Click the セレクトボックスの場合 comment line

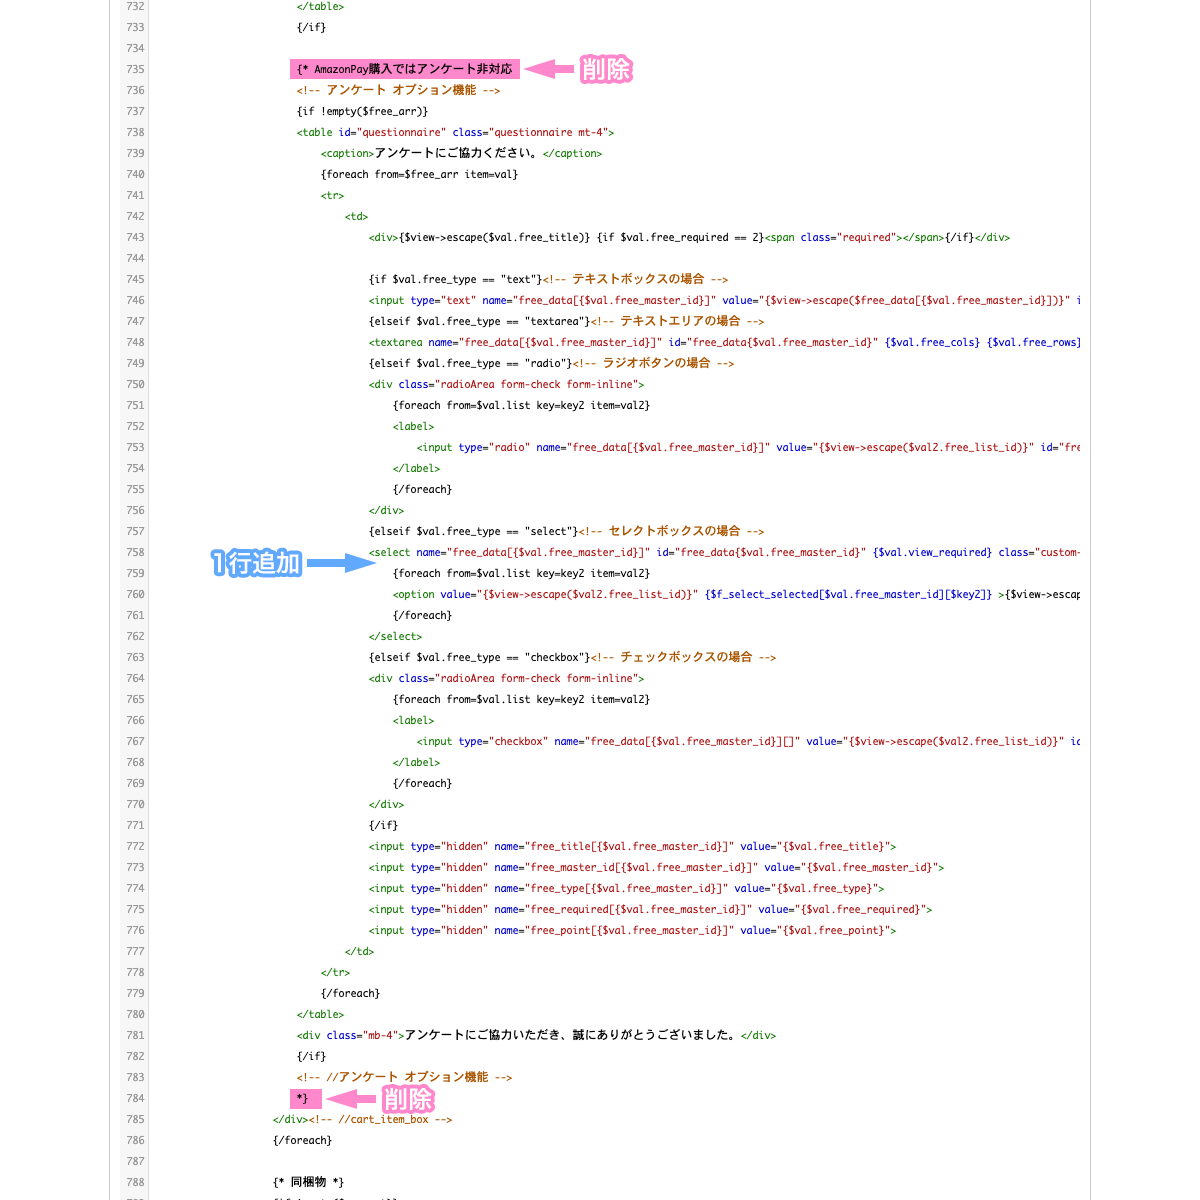(566, 531)
